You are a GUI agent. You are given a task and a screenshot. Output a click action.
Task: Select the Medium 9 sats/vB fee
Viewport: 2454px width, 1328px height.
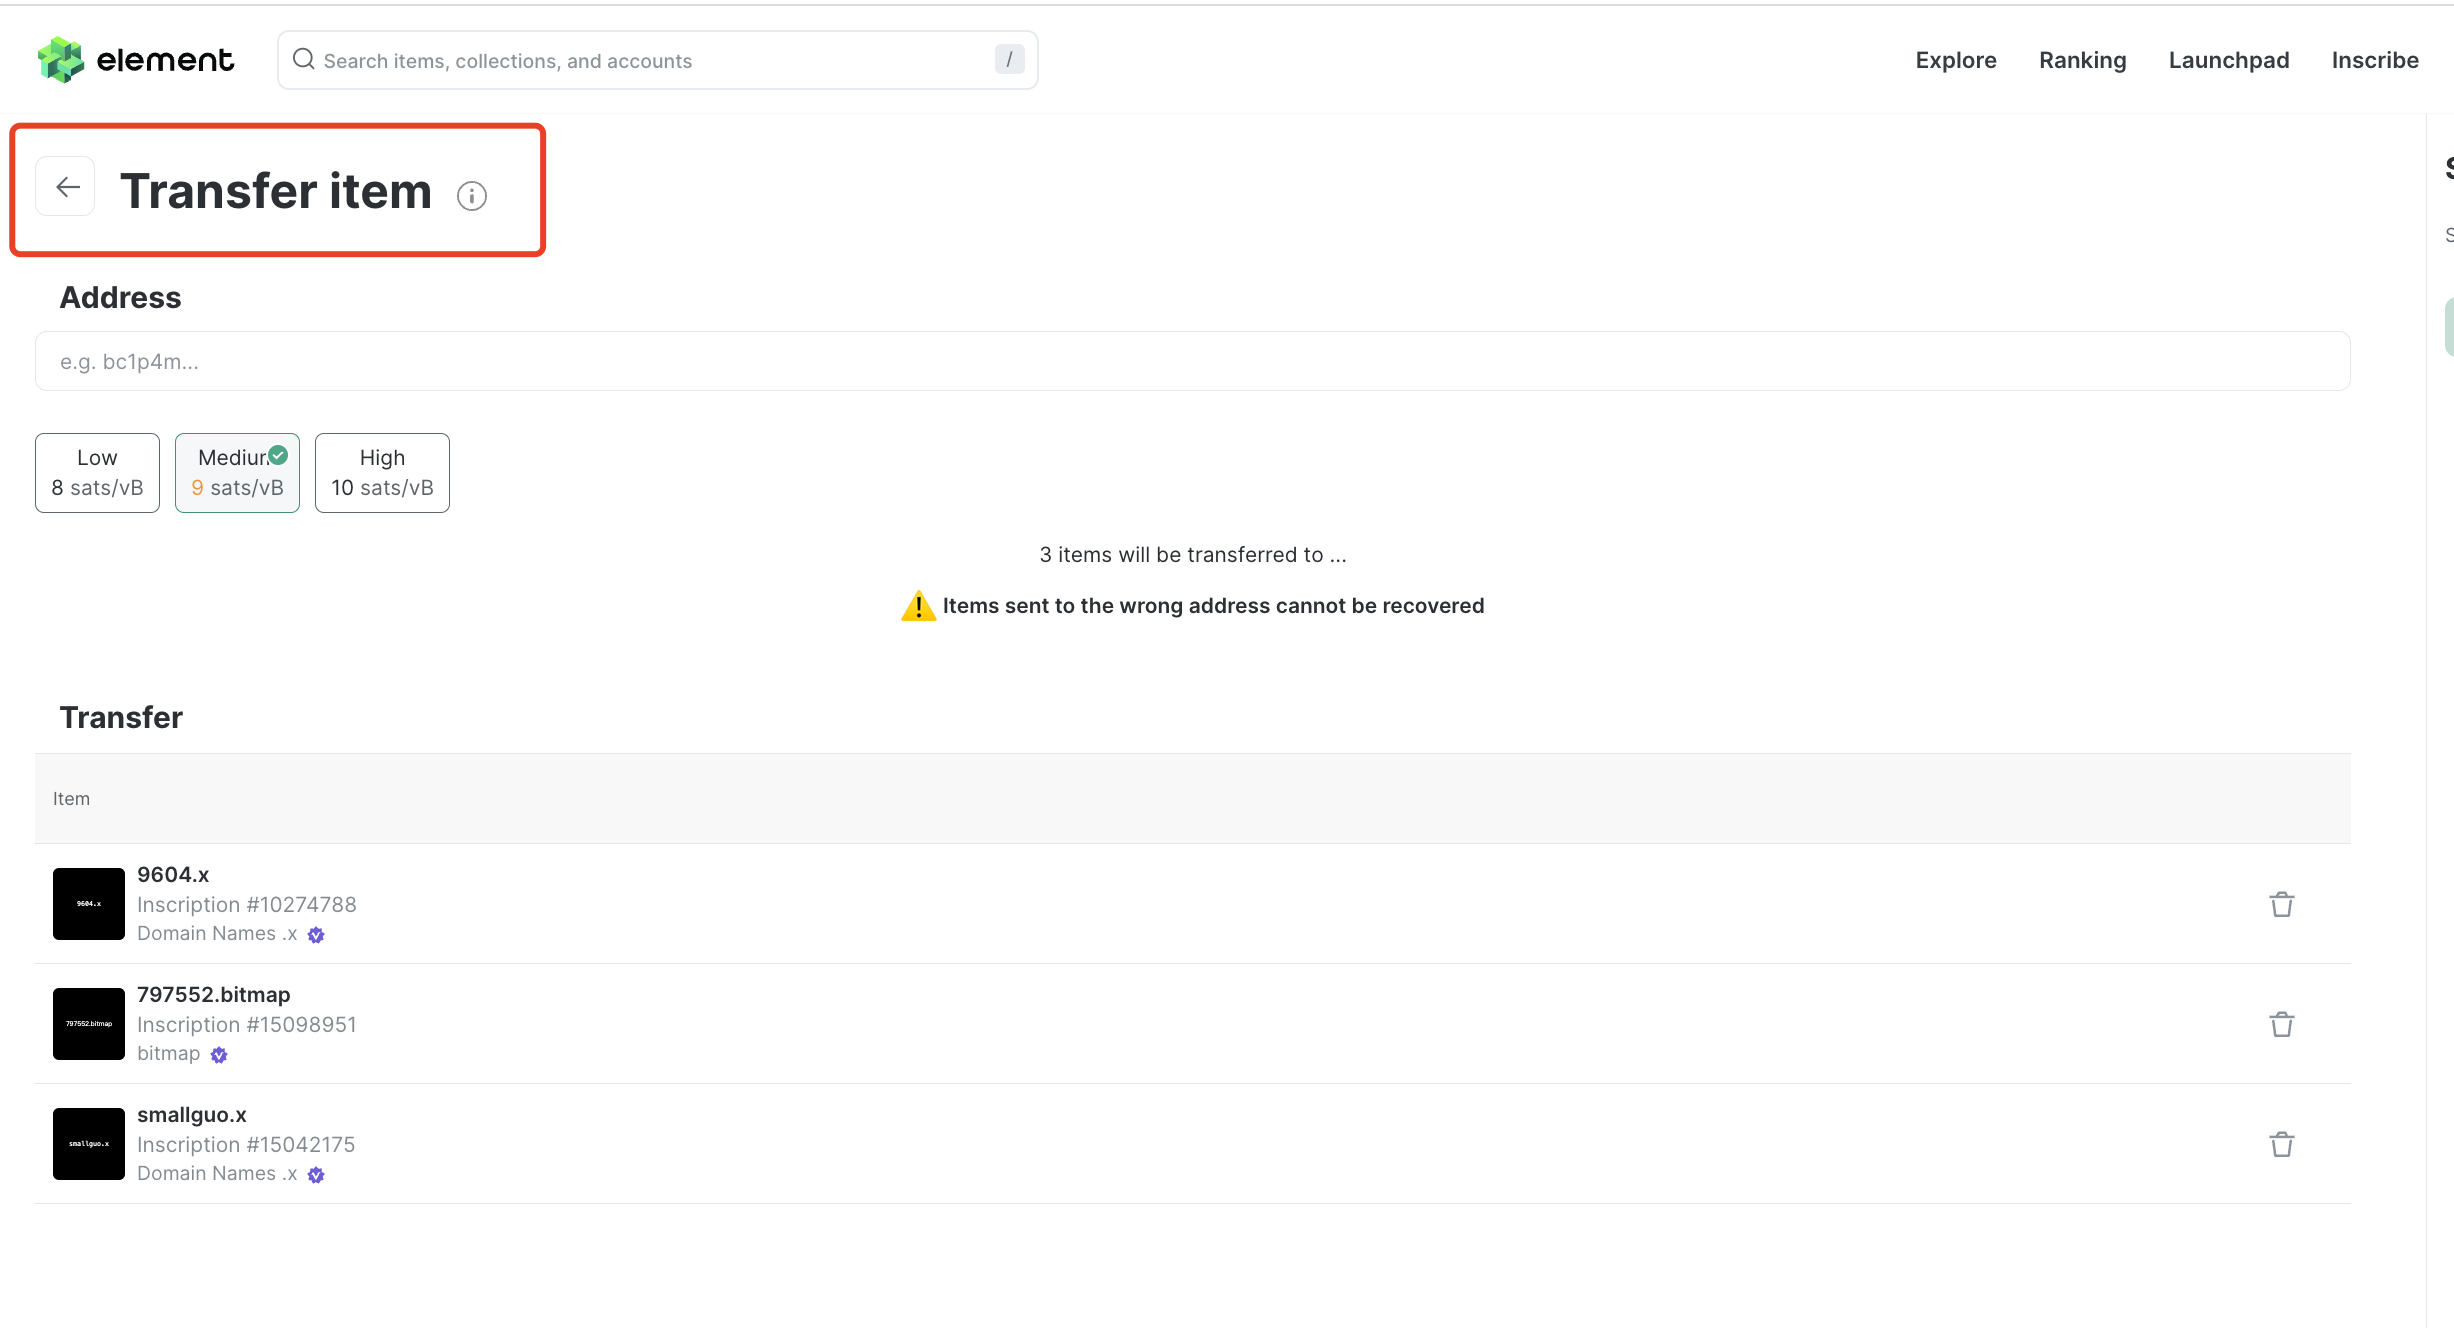pos(237,473)
